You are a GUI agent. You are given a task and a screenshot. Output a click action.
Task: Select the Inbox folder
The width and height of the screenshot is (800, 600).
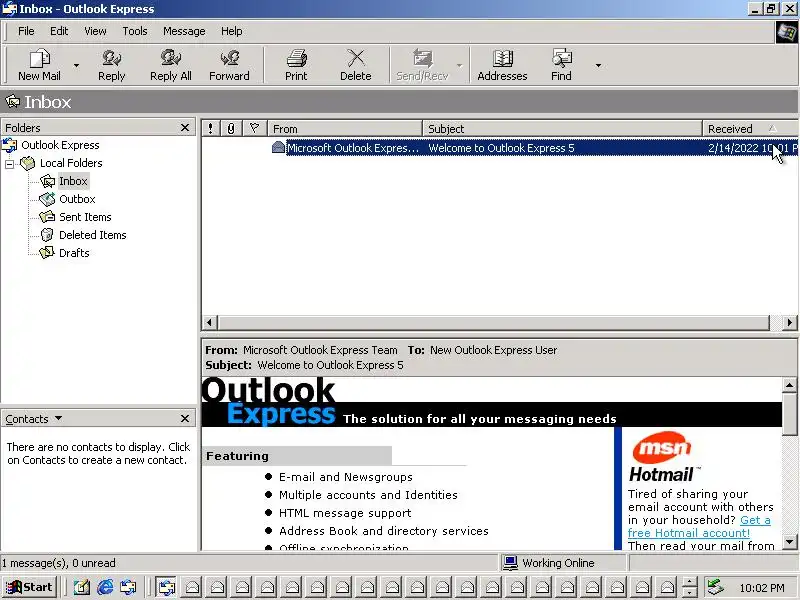click(73, 181)
